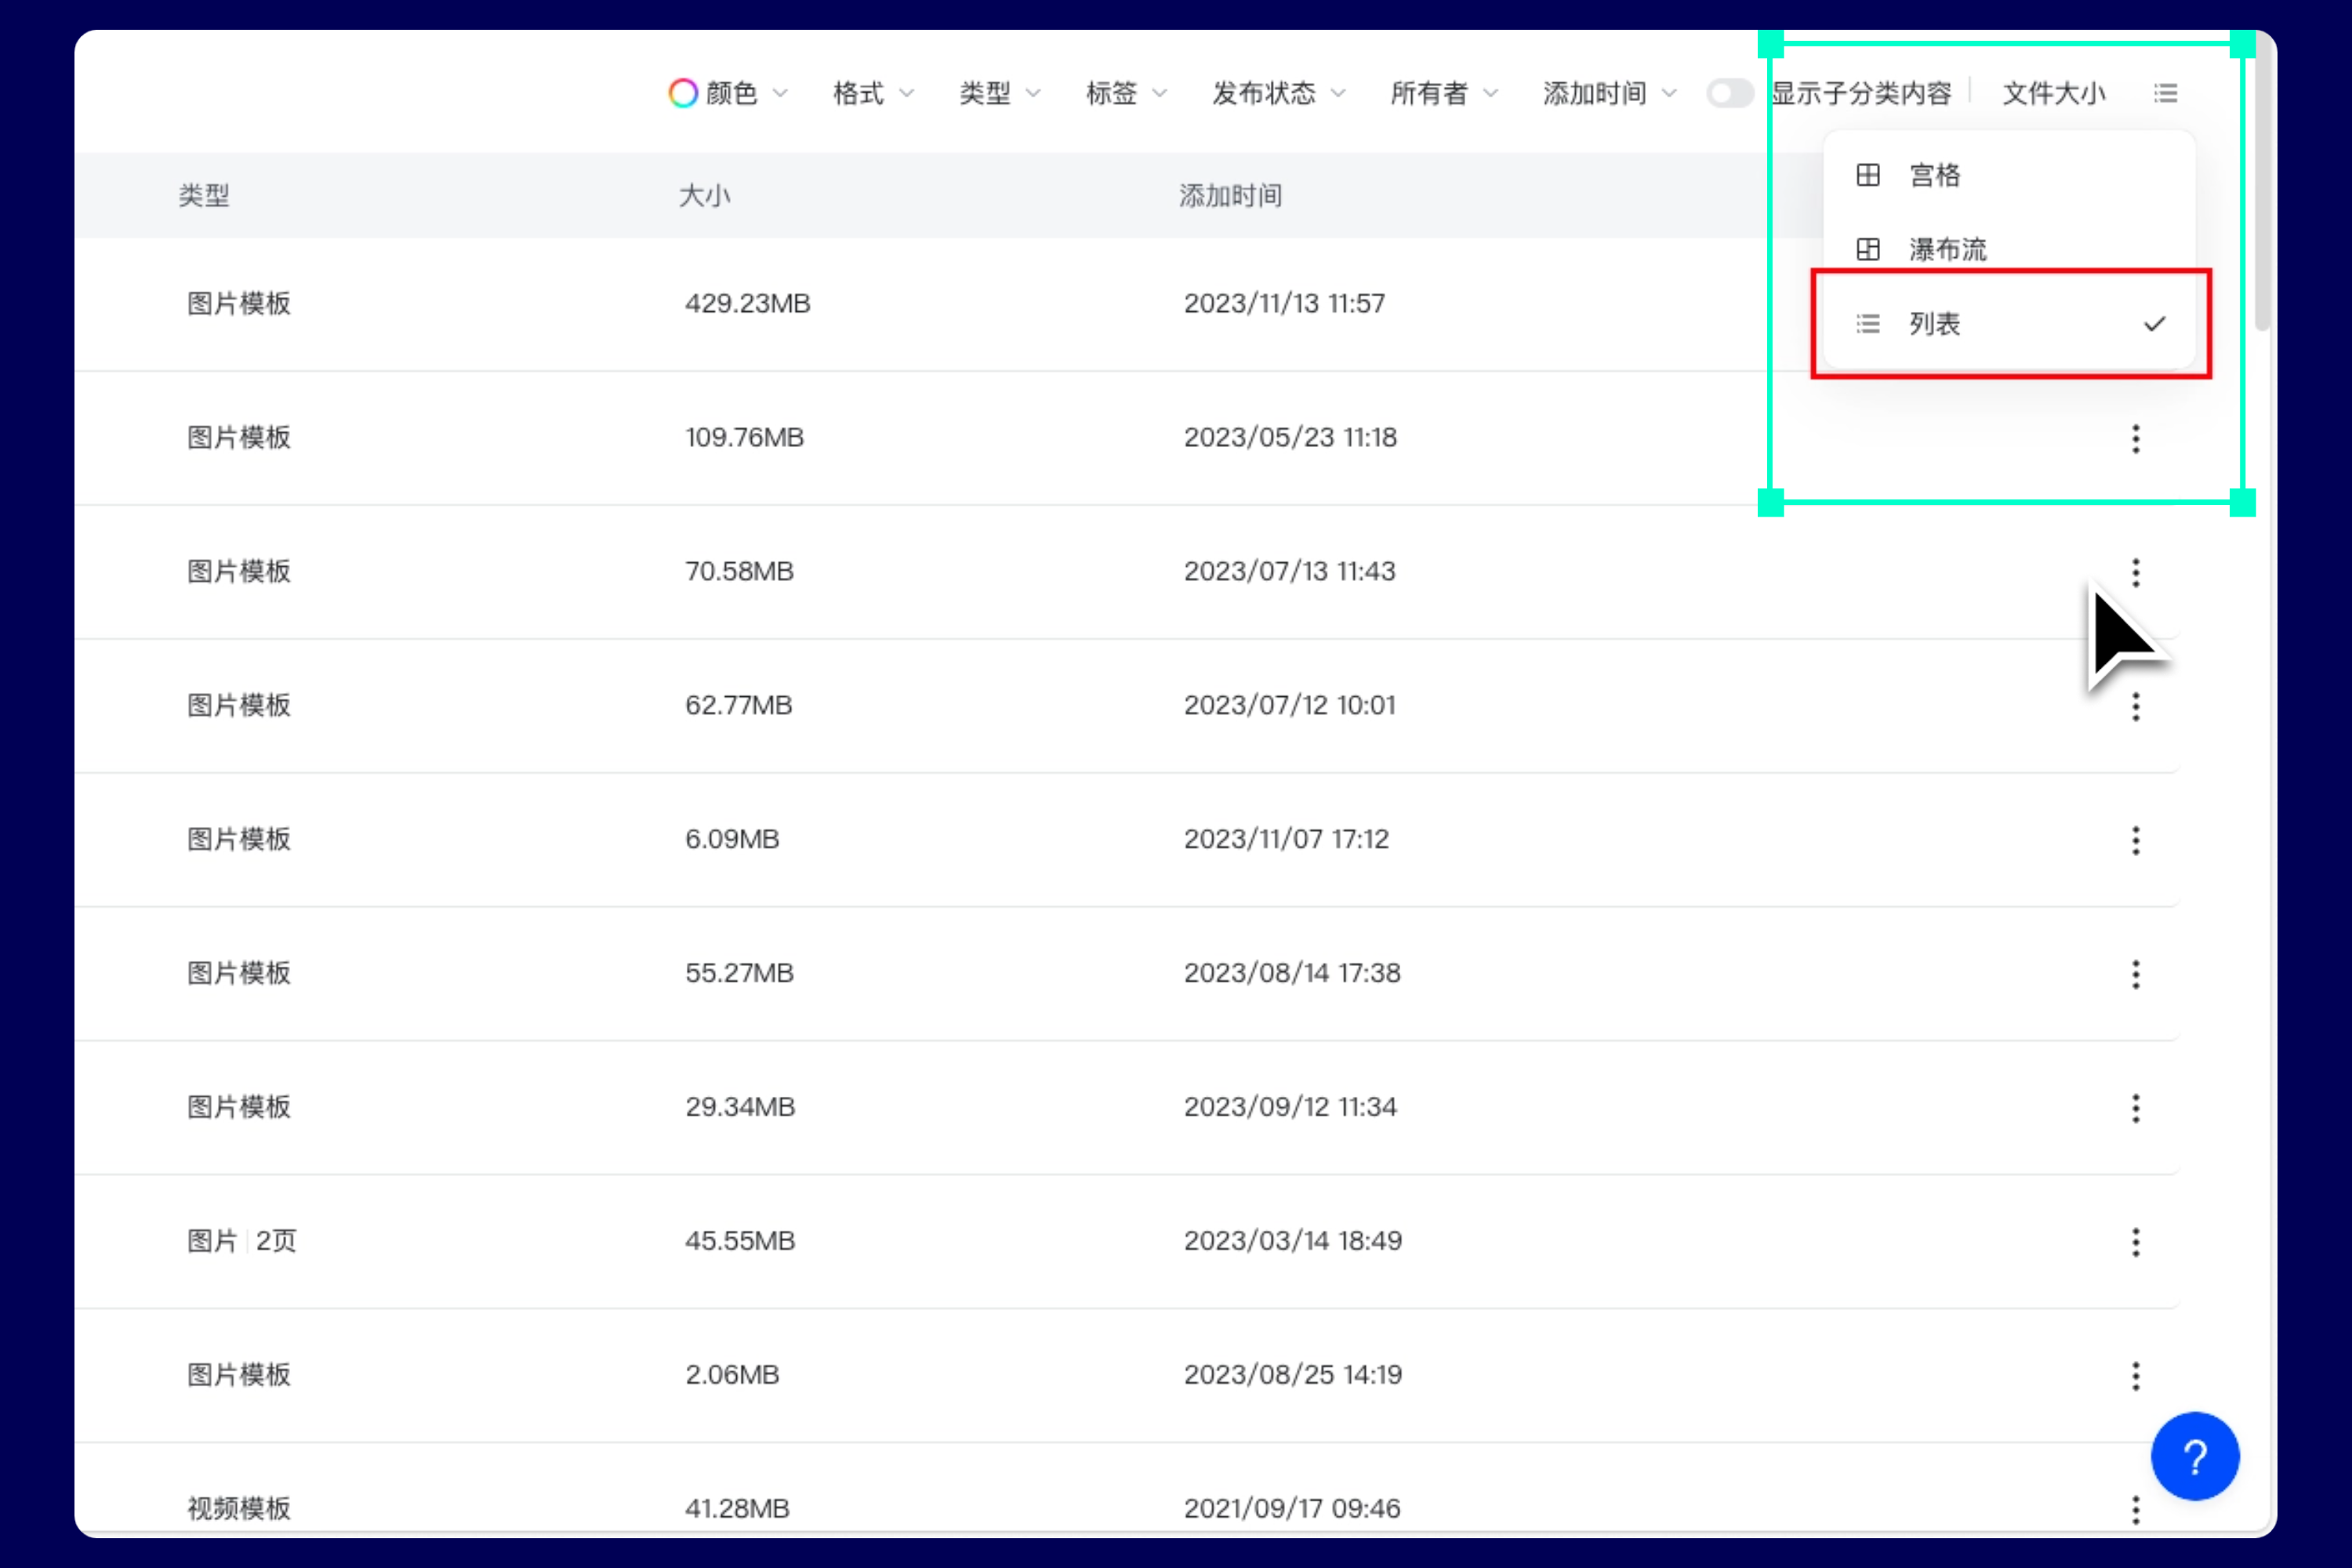The height and width of the screenshot is (1568, 2352).
Task: Expand the 添加时间 filter dropdown
Action: click(1609, 93)
